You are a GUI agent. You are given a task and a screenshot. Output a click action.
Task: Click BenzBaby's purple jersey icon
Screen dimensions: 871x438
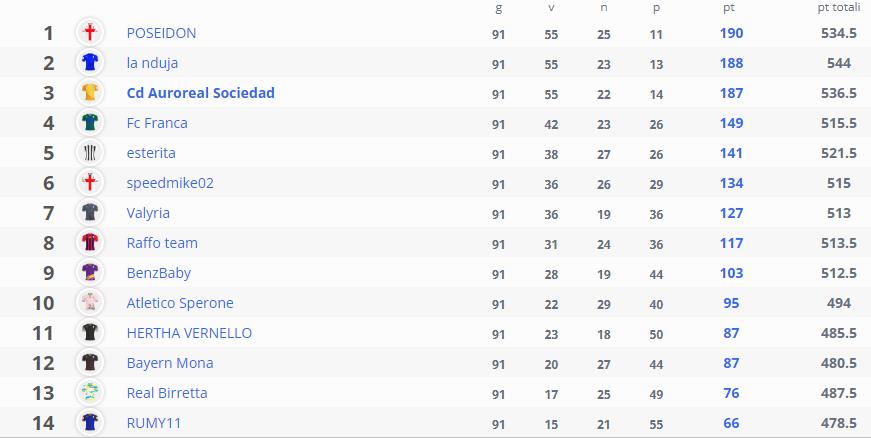pos(90,273)
